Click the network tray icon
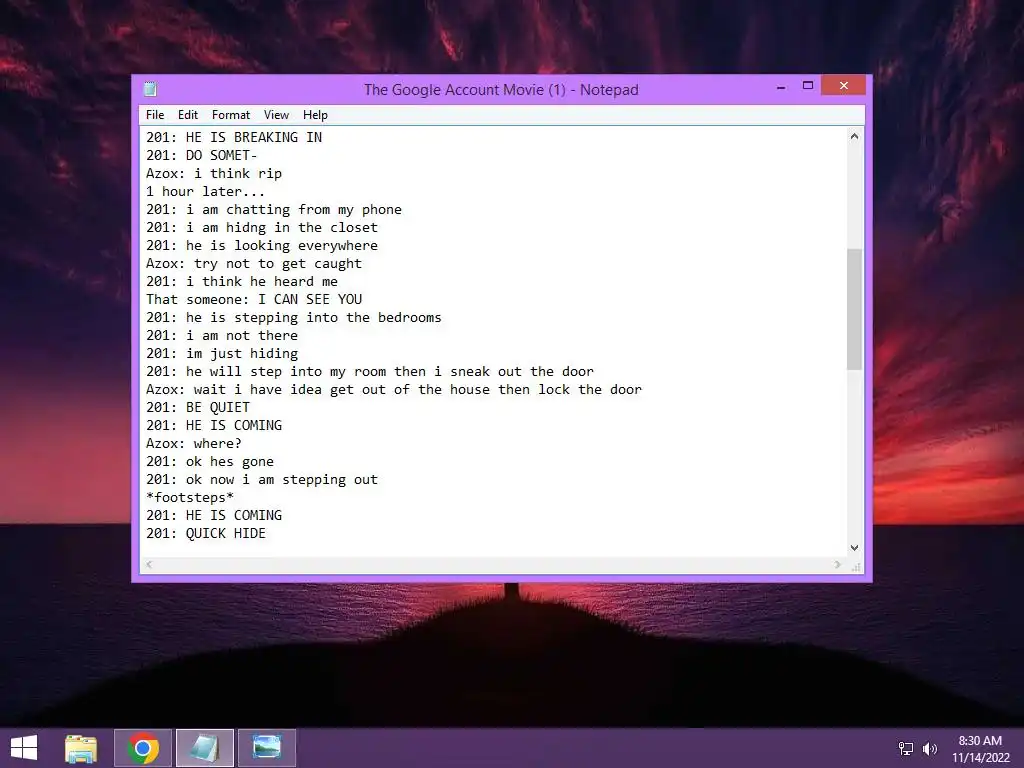Screen dimensions: 1024x768 (x=906, y=749)
